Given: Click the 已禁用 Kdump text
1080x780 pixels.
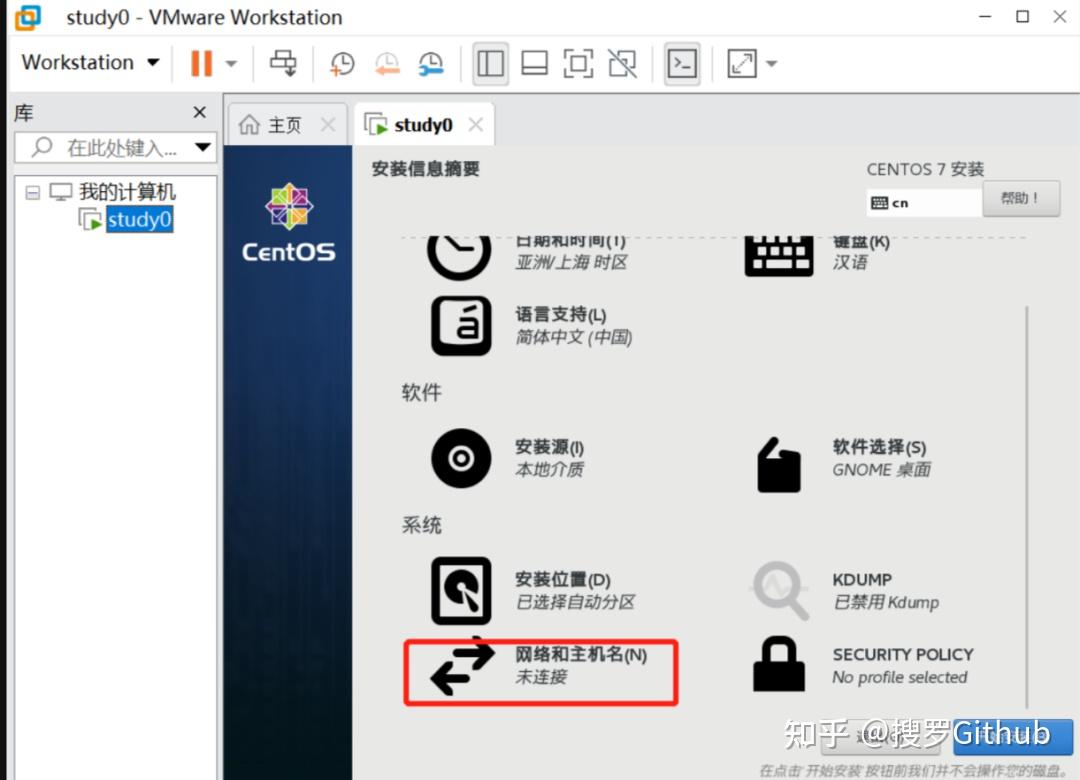Looking at the screenshot, I should tap(886, 603).
